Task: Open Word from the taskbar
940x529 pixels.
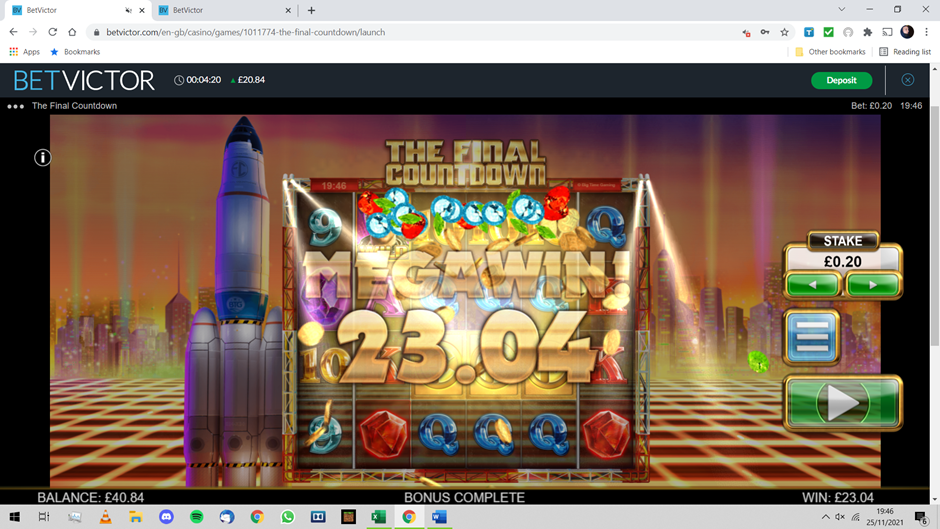Action: pyautogui.click(x=439, y=517)
